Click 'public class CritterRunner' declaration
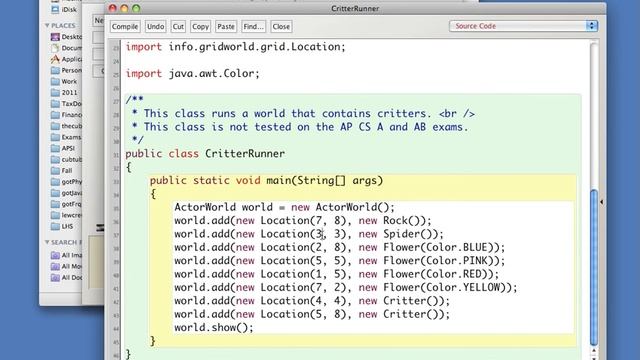Viewport: 640px width, 360px height. point(205,154)
